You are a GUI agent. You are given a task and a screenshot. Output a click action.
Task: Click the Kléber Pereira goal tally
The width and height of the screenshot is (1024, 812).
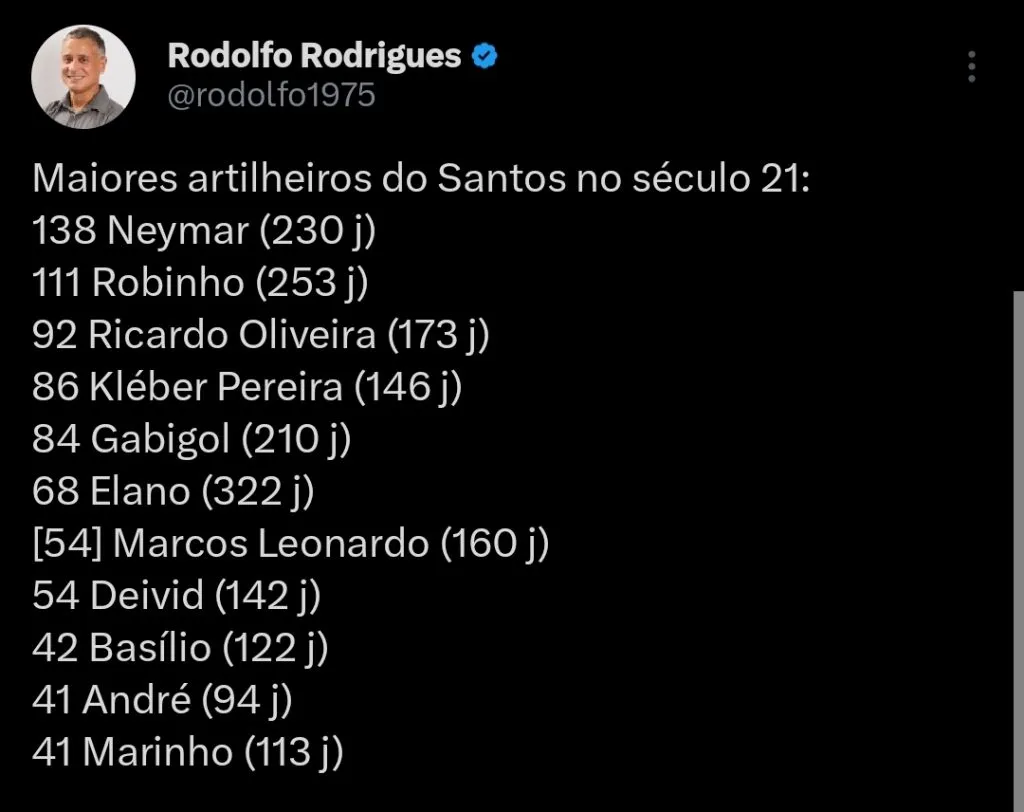pos(247,387)
